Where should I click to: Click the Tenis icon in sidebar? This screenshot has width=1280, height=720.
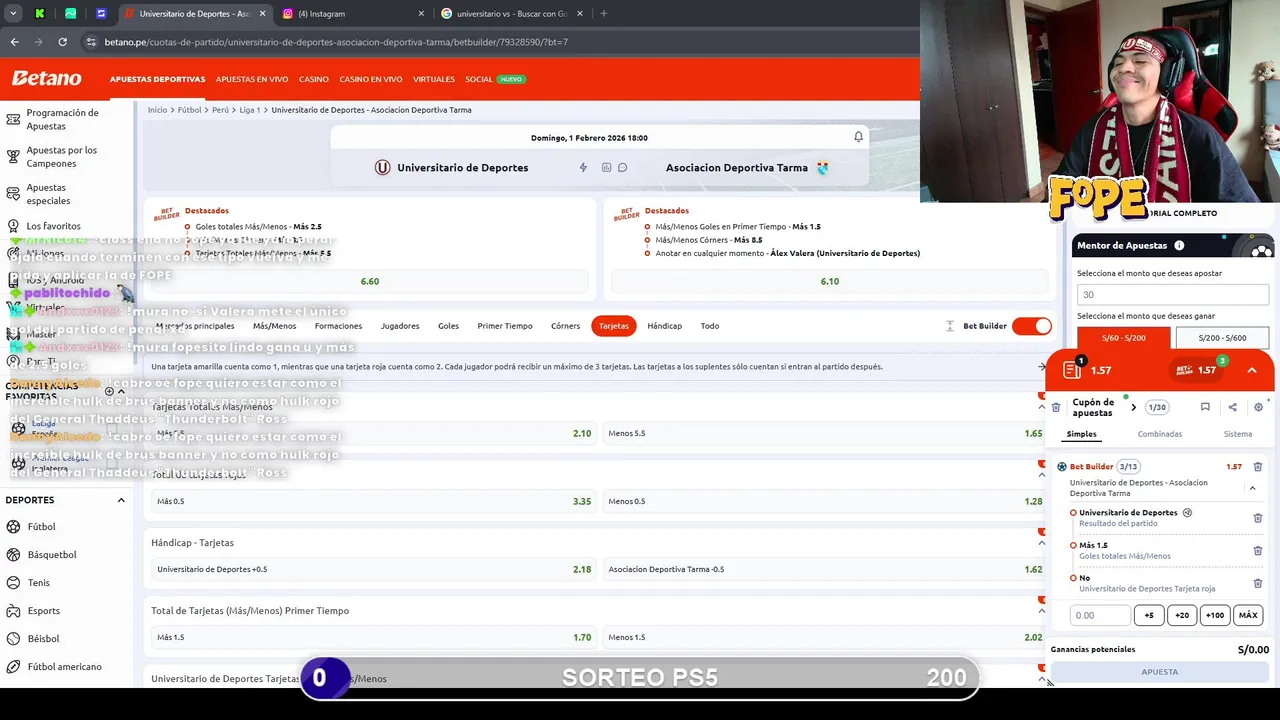pos(13,582)
